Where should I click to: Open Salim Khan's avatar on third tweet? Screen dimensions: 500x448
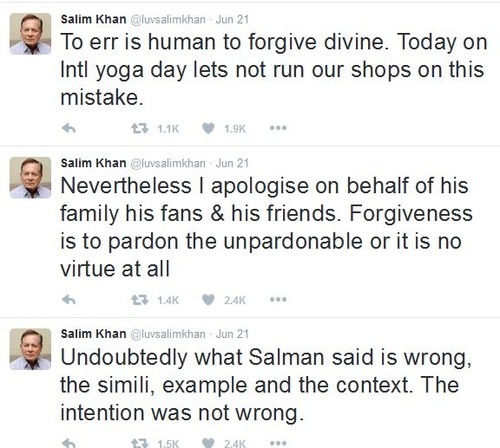(x=30, y=349)
